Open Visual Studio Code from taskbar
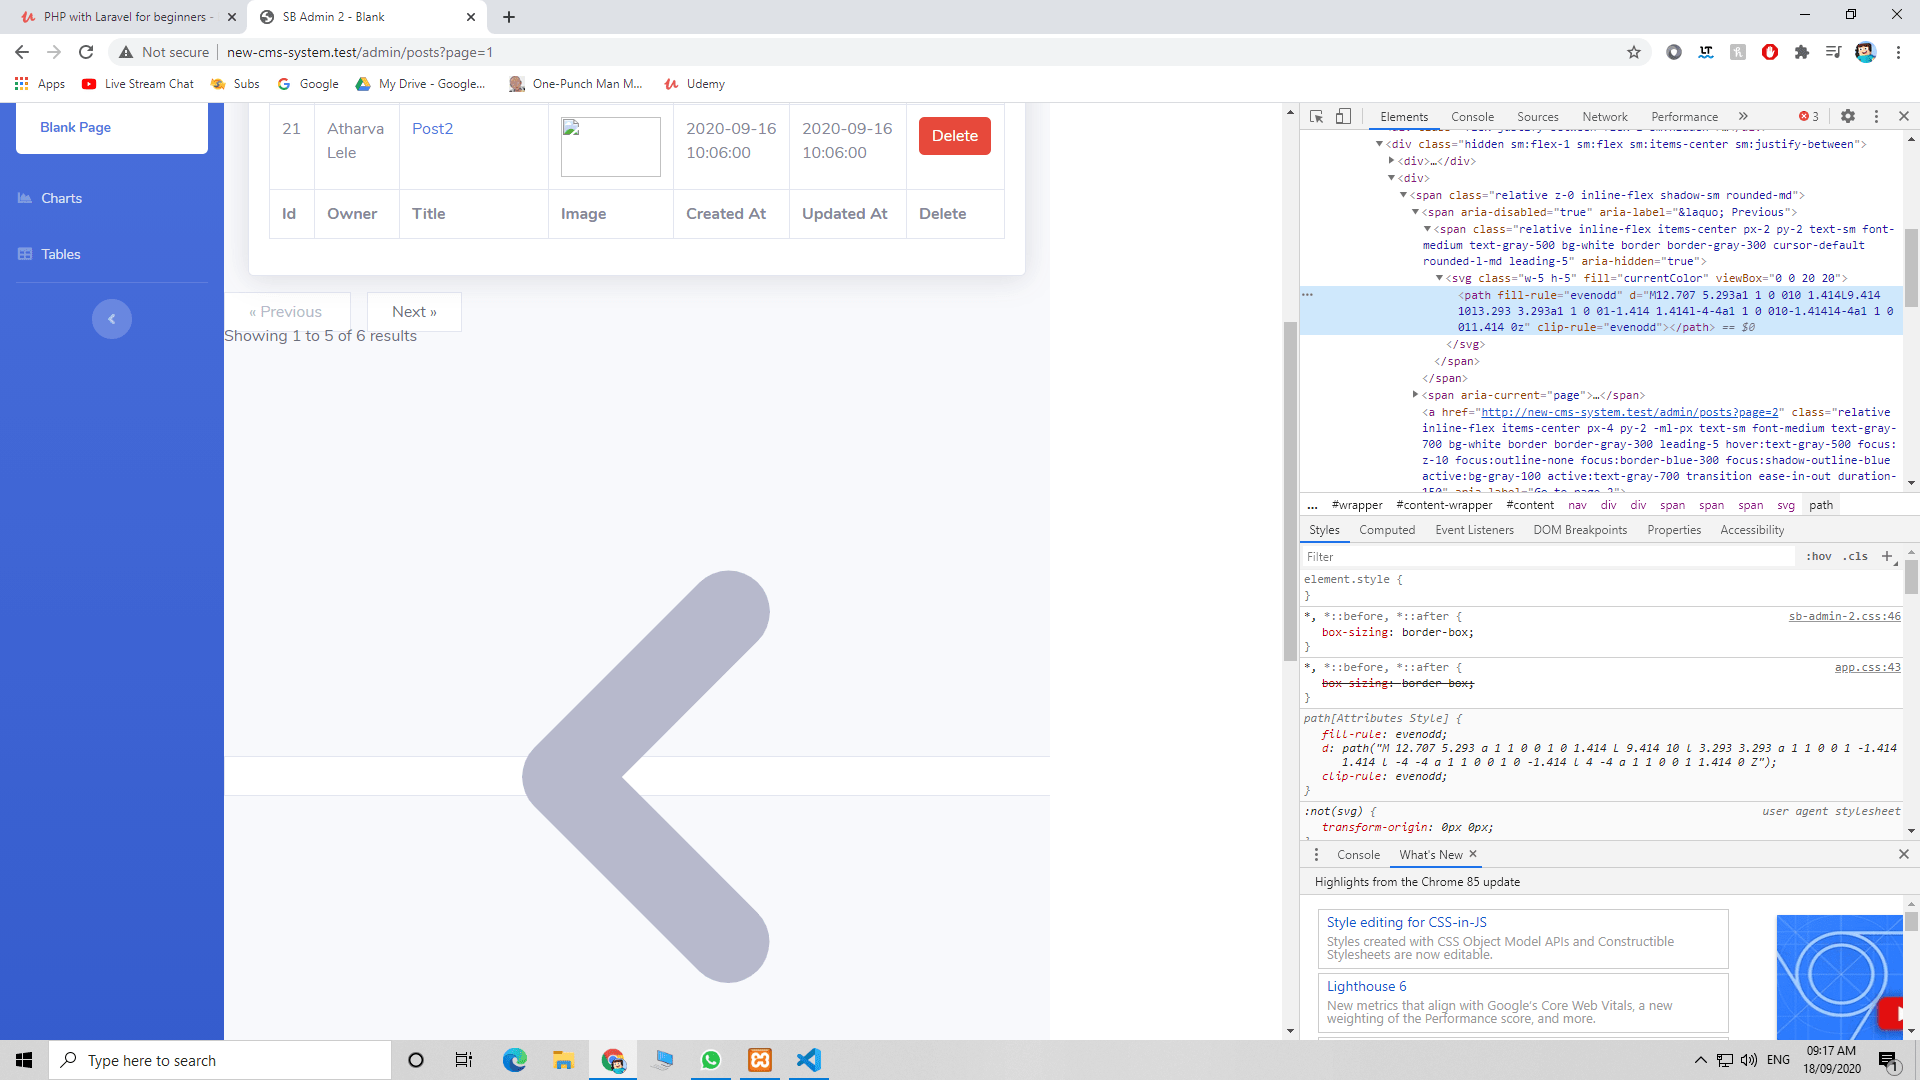Screen dimensions: 1920x1080 click(808, 1060)
